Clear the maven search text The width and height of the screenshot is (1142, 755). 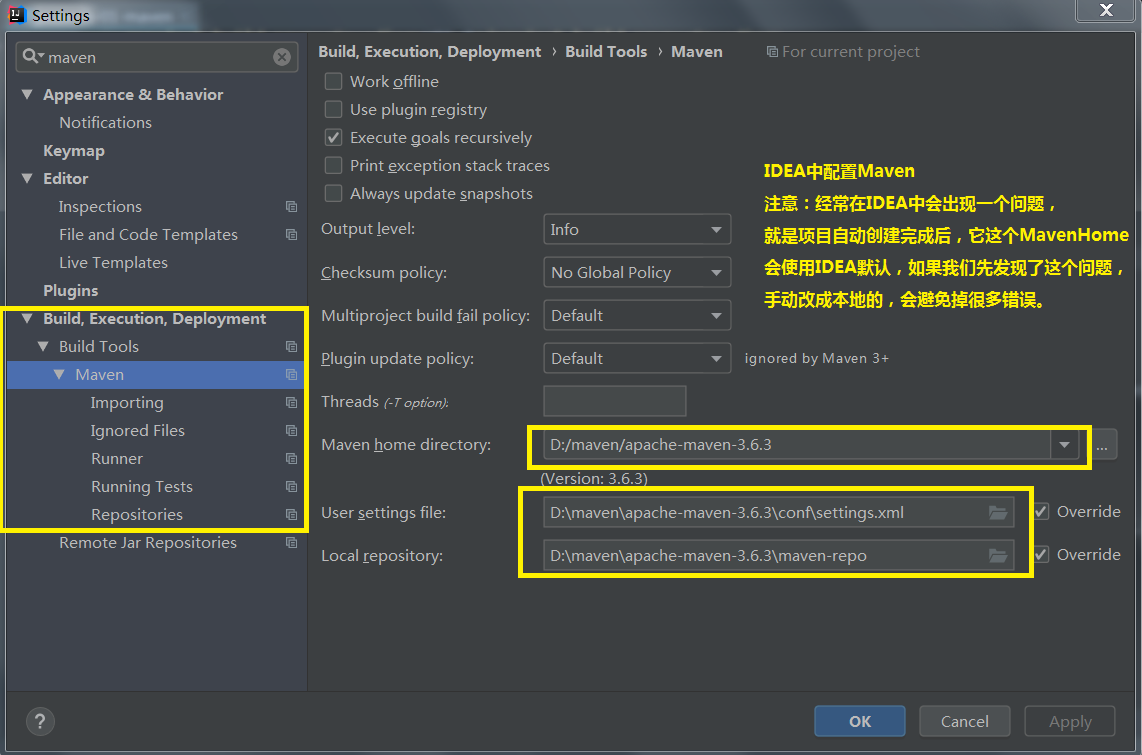click(282, 57)
